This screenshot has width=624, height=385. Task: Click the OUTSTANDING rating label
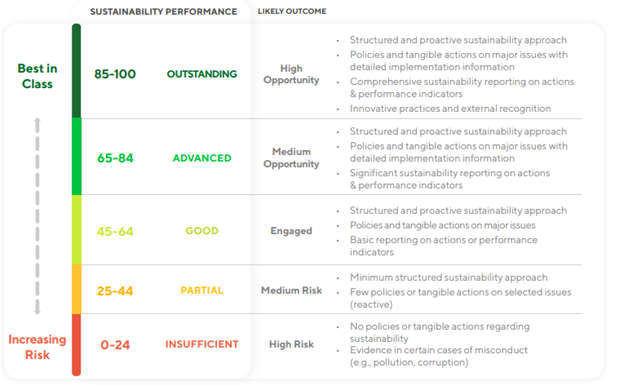pyautogui.click(x=202, y=74)
